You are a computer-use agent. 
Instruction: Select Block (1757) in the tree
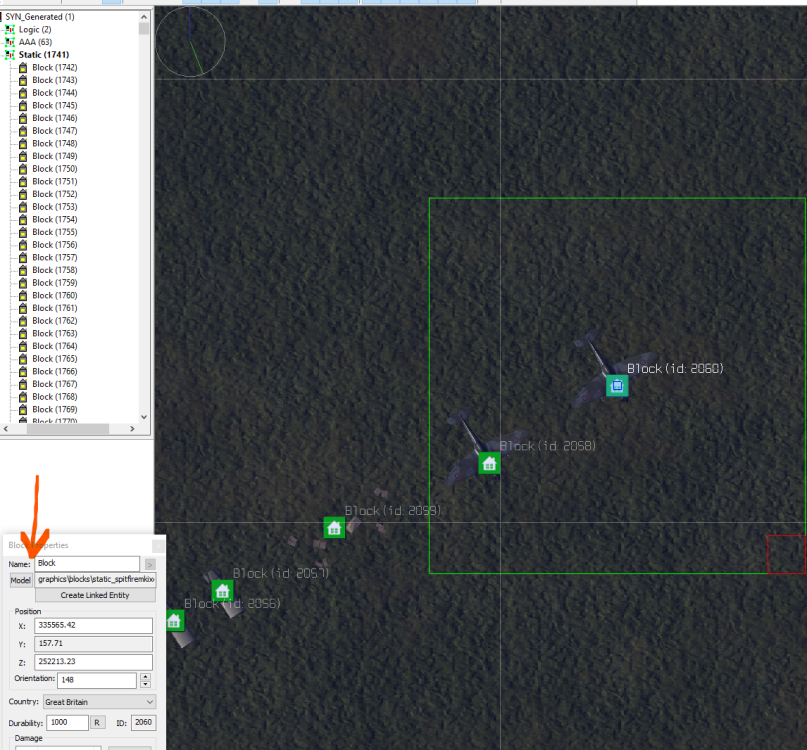click(x=55, y=257)
